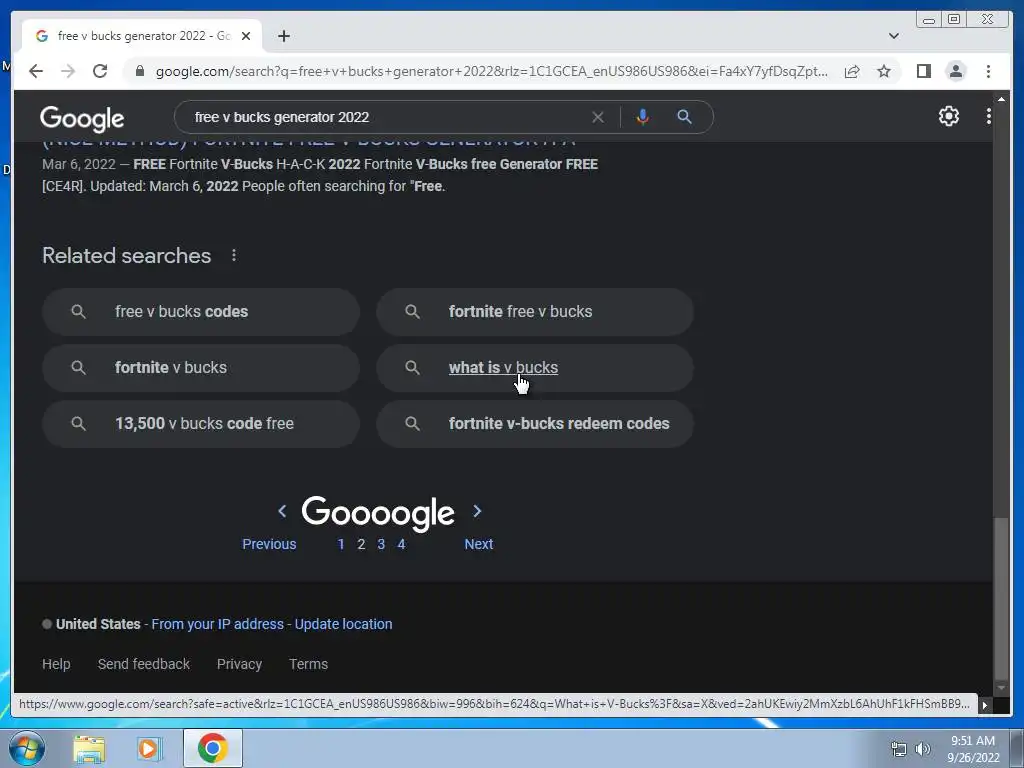
Task: Open the volume control in system tray
Action: [x=922, y=749]
